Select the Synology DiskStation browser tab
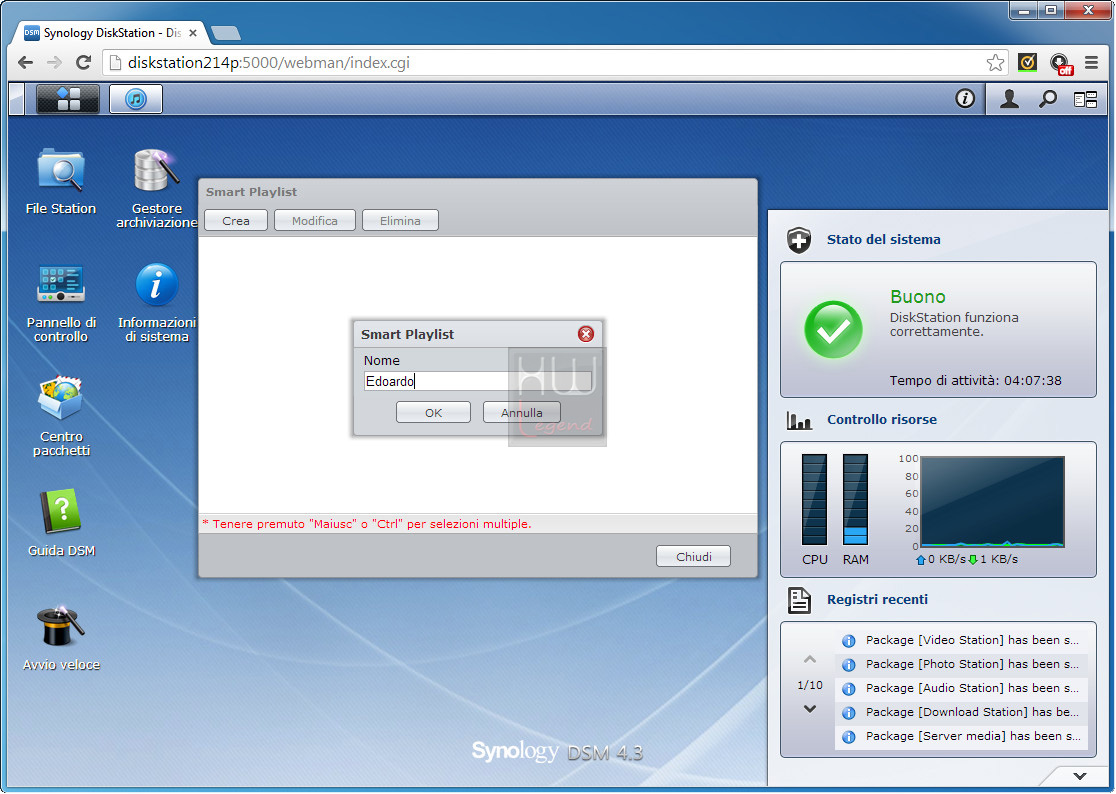The width and height of the screenshot is (1116, 794). click(x=110, y=33)
